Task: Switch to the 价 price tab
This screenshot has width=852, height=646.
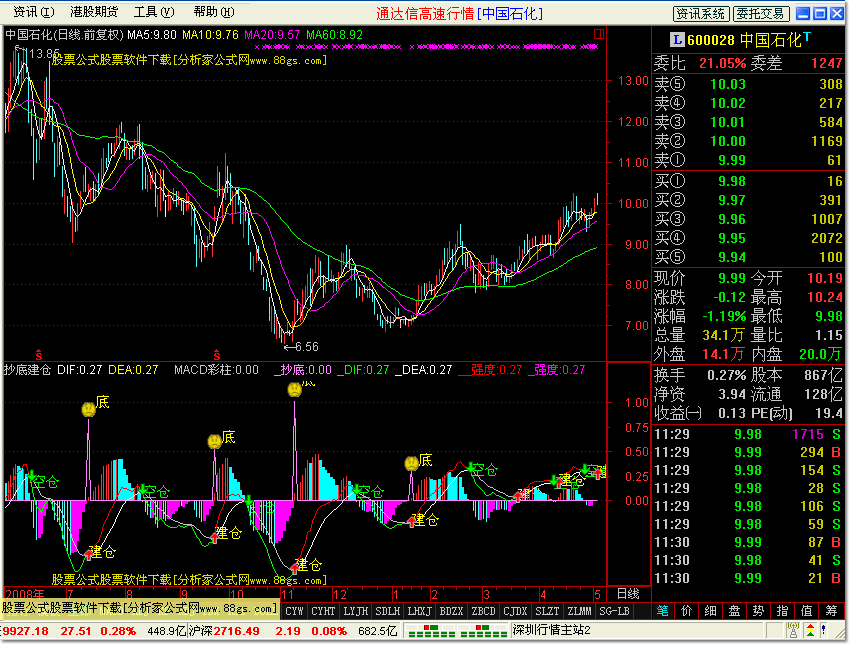Action: tap(687, 611)
